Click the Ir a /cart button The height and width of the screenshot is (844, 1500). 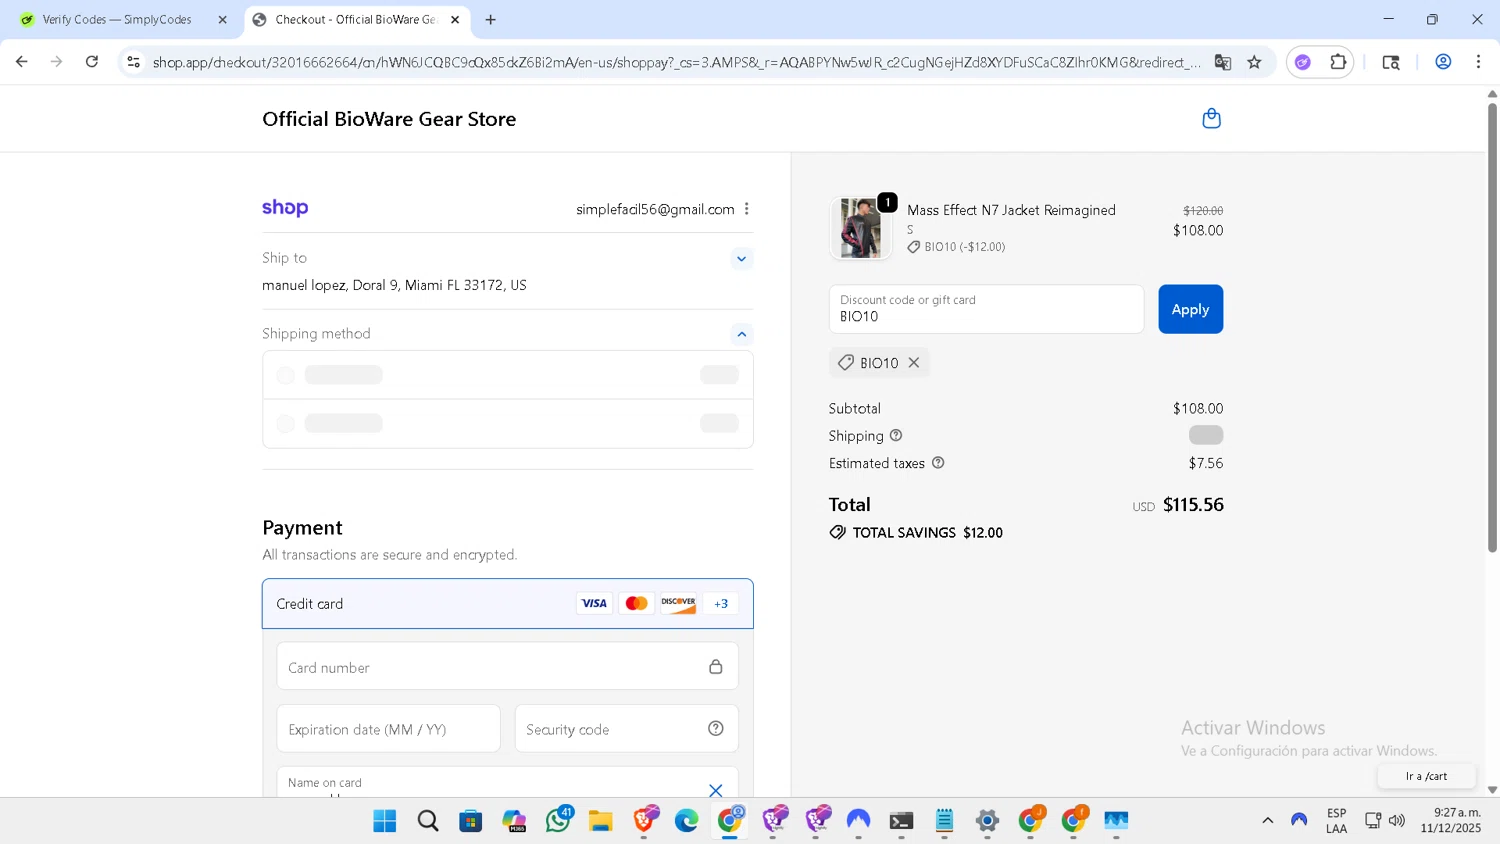click(1426, 776)
